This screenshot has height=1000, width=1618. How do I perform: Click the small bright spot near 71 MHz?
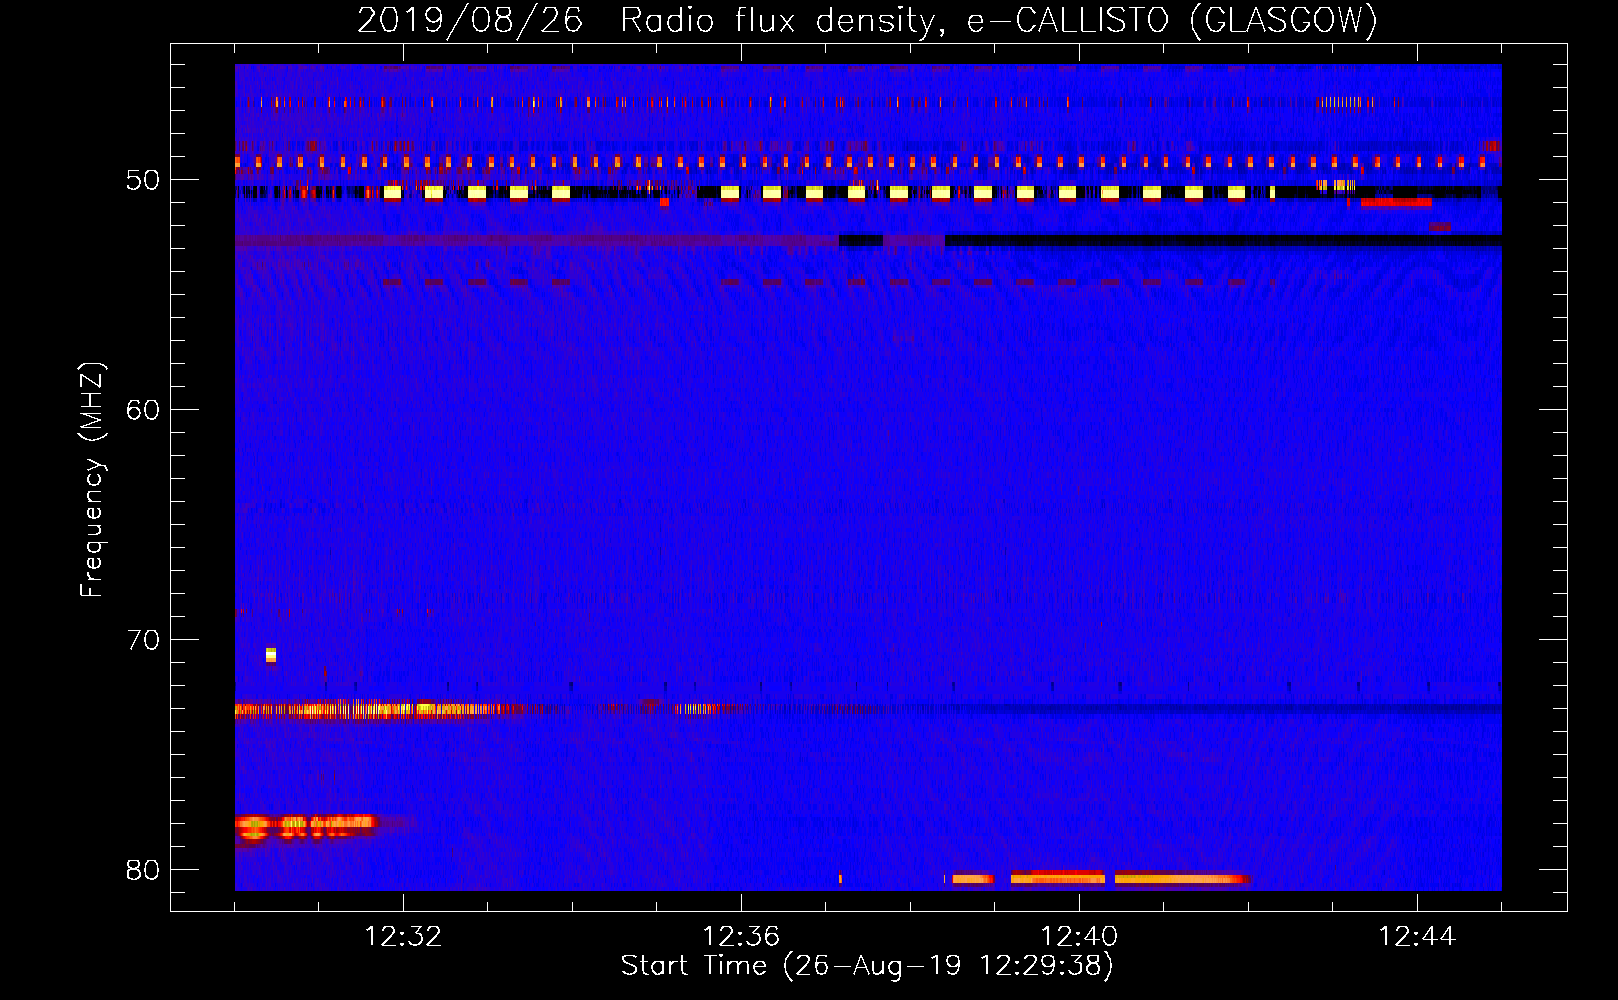coord(271,655)
